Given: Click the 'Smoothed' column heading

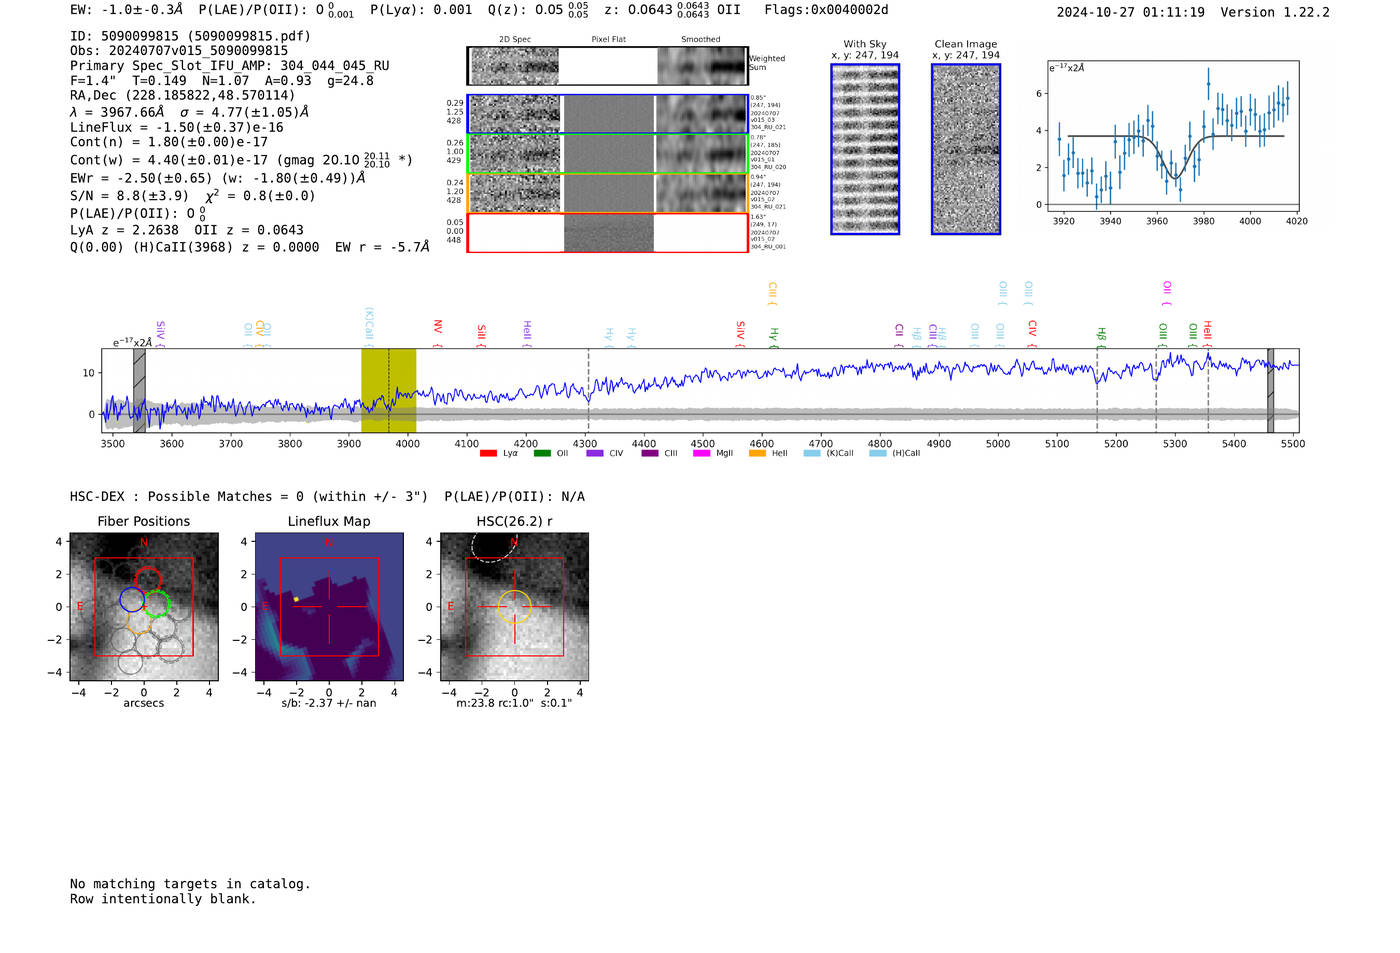Looking at the screenshot, I should point(700,40).
